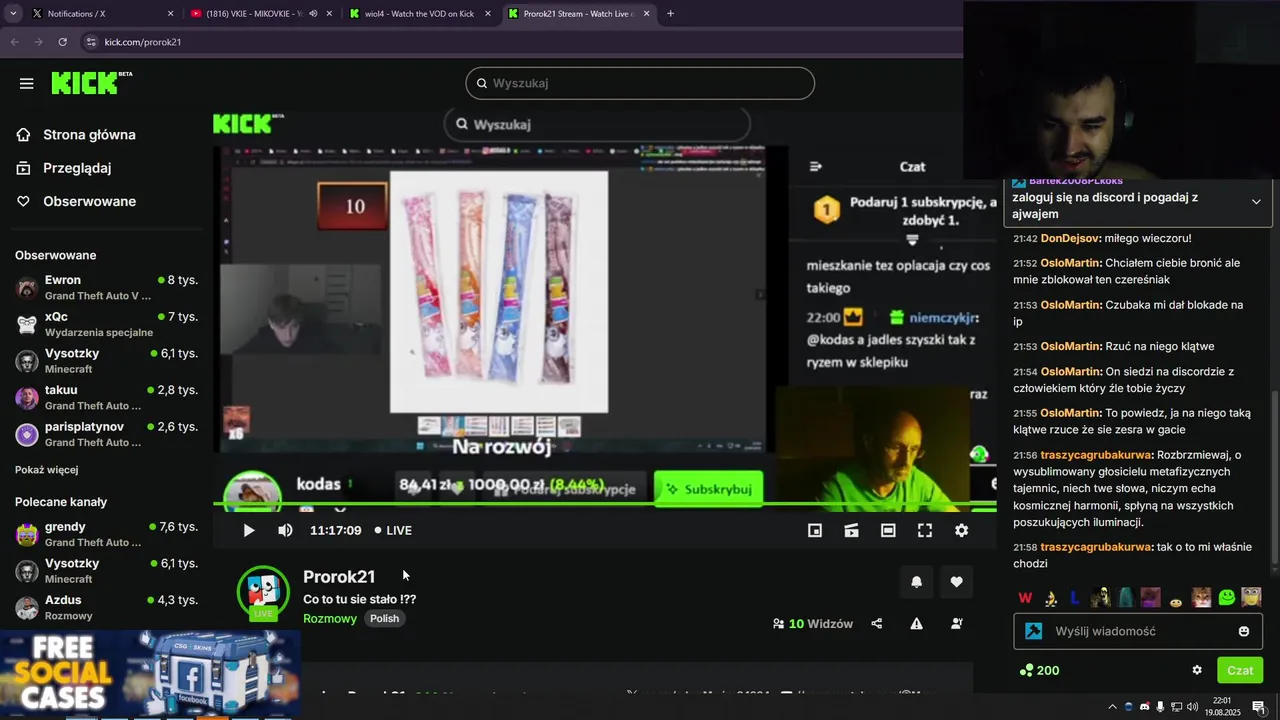This screenshot has width=1280, height=720.
Task: Open the 200 channel points balance
Action: click(x=1039, y=670)
